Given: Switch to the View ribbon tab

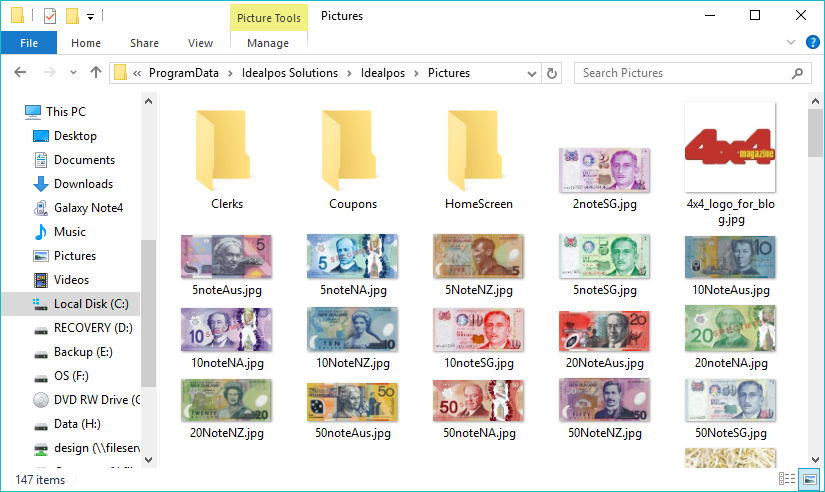Looking at the screenshot, I should click(200, 43).
